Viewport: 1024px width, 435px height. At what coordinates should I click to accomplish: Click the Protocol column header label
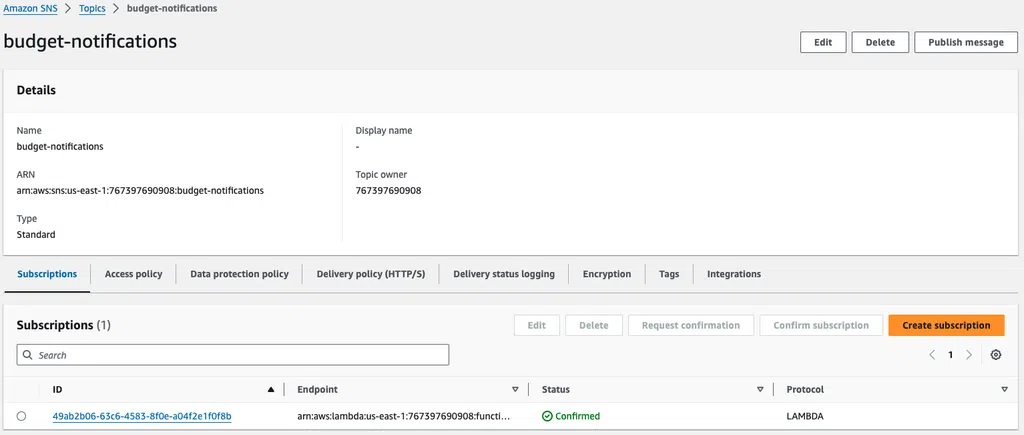(x=805, y=389)
